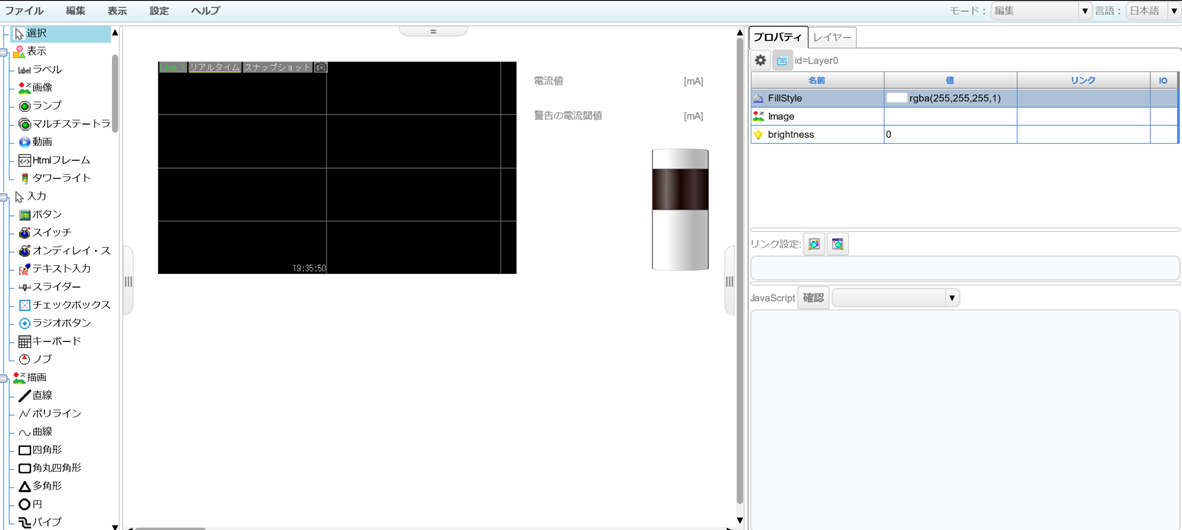The height and width of the screenshot is (530, 1182).
Task: Choose the Htmlフレーム component
Action: [x=54, y=160]
